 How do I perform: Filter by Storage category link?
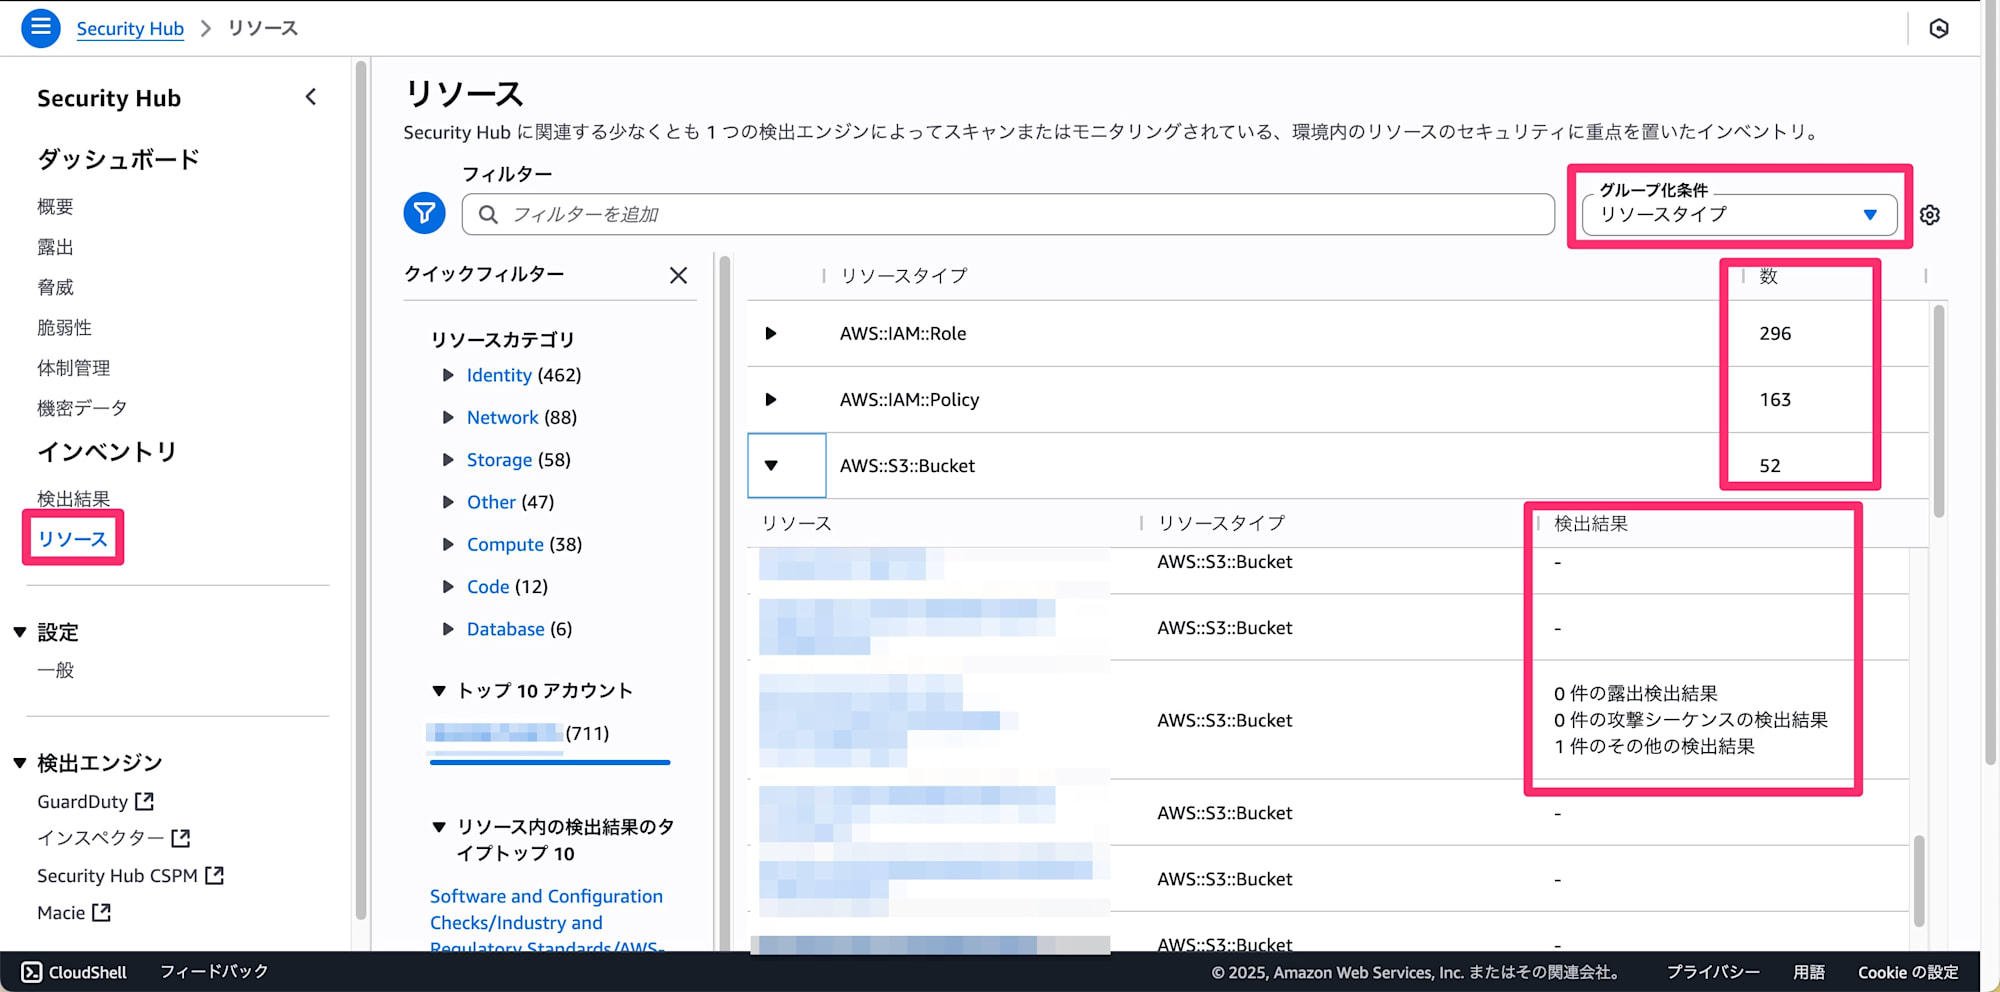click(x=499, y=460)
